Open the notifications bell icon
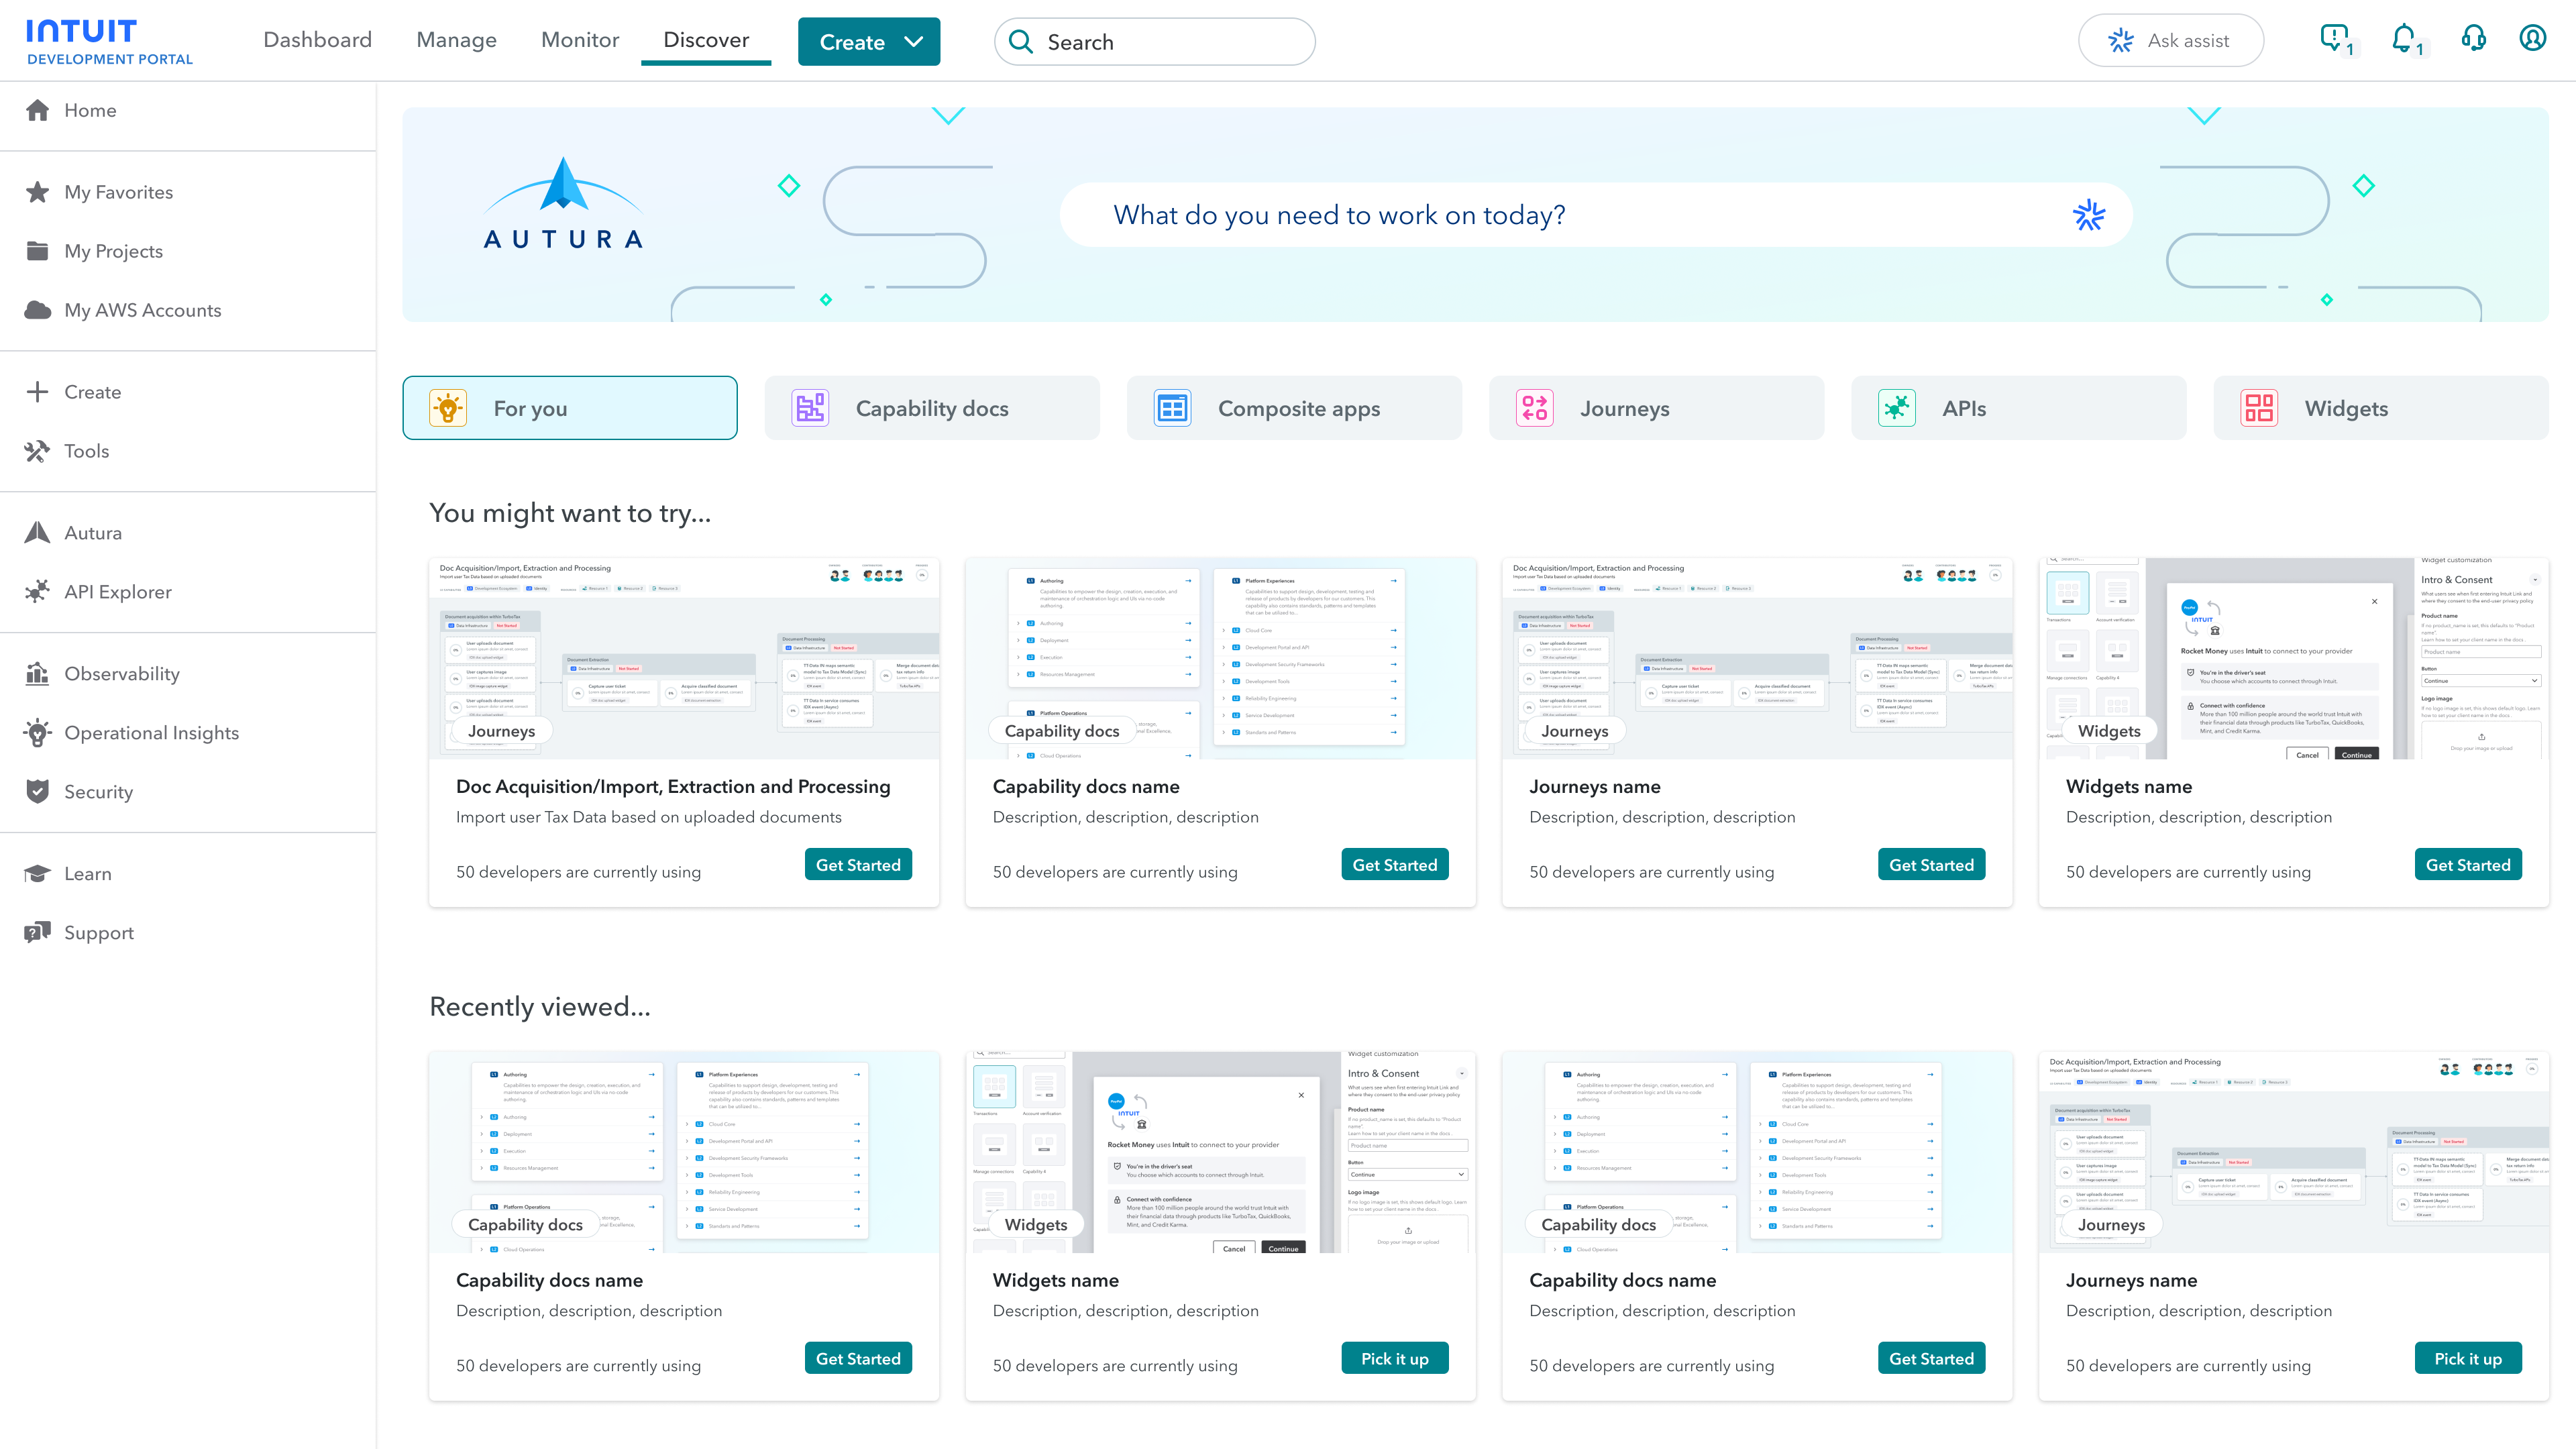This screenshot has width=2576, height=1449. [x=2403, y=39]
